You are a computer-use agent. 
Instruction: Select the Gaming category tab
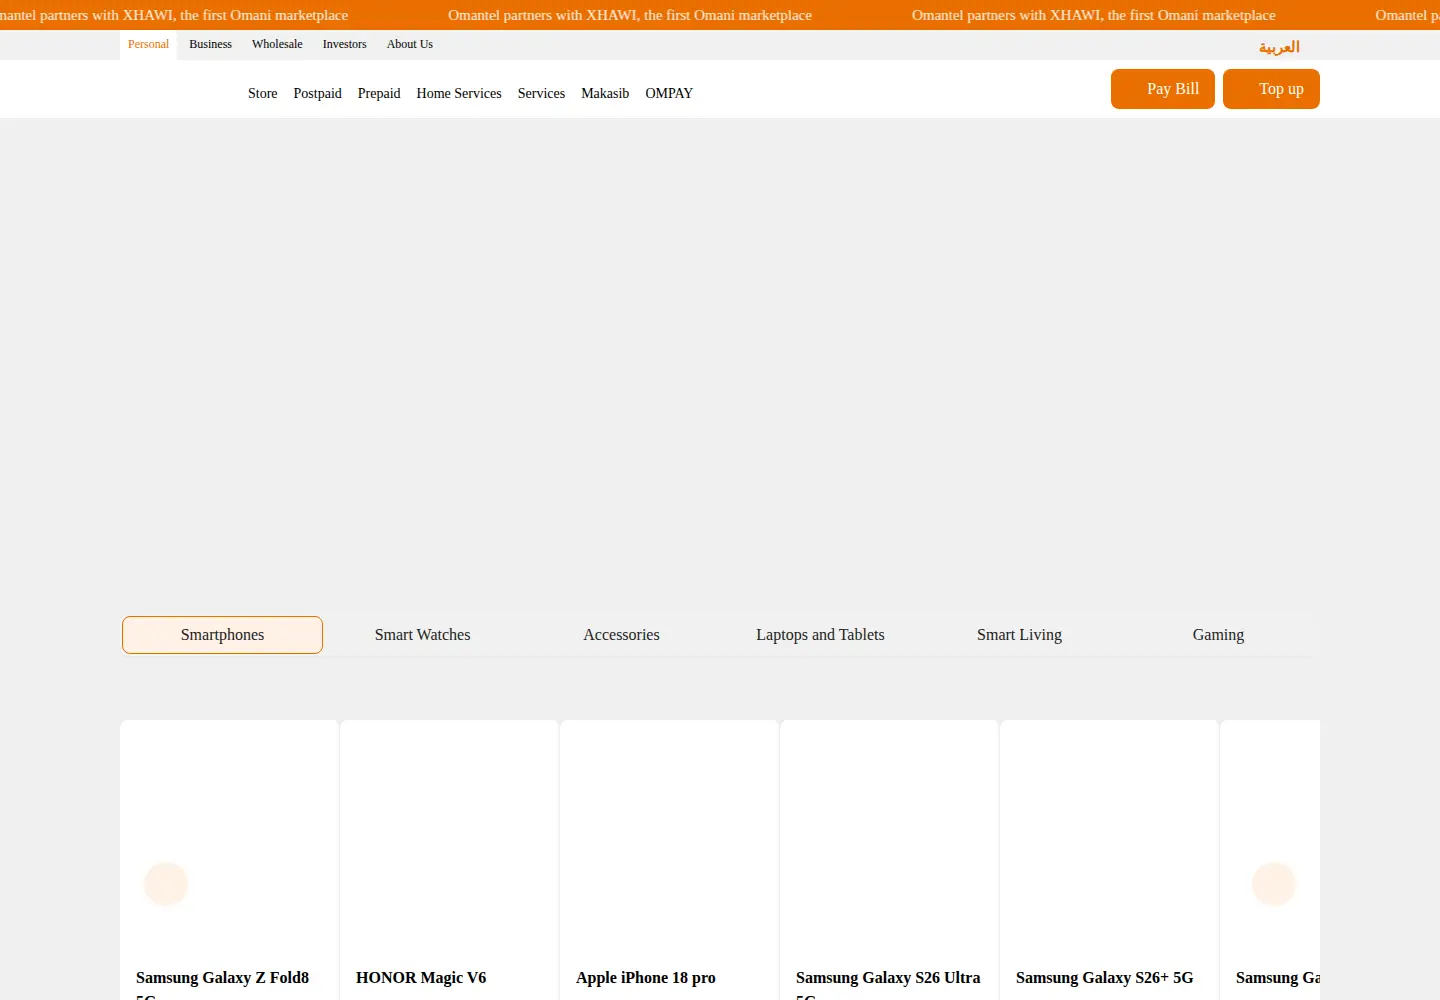(x=1218, y=635)
